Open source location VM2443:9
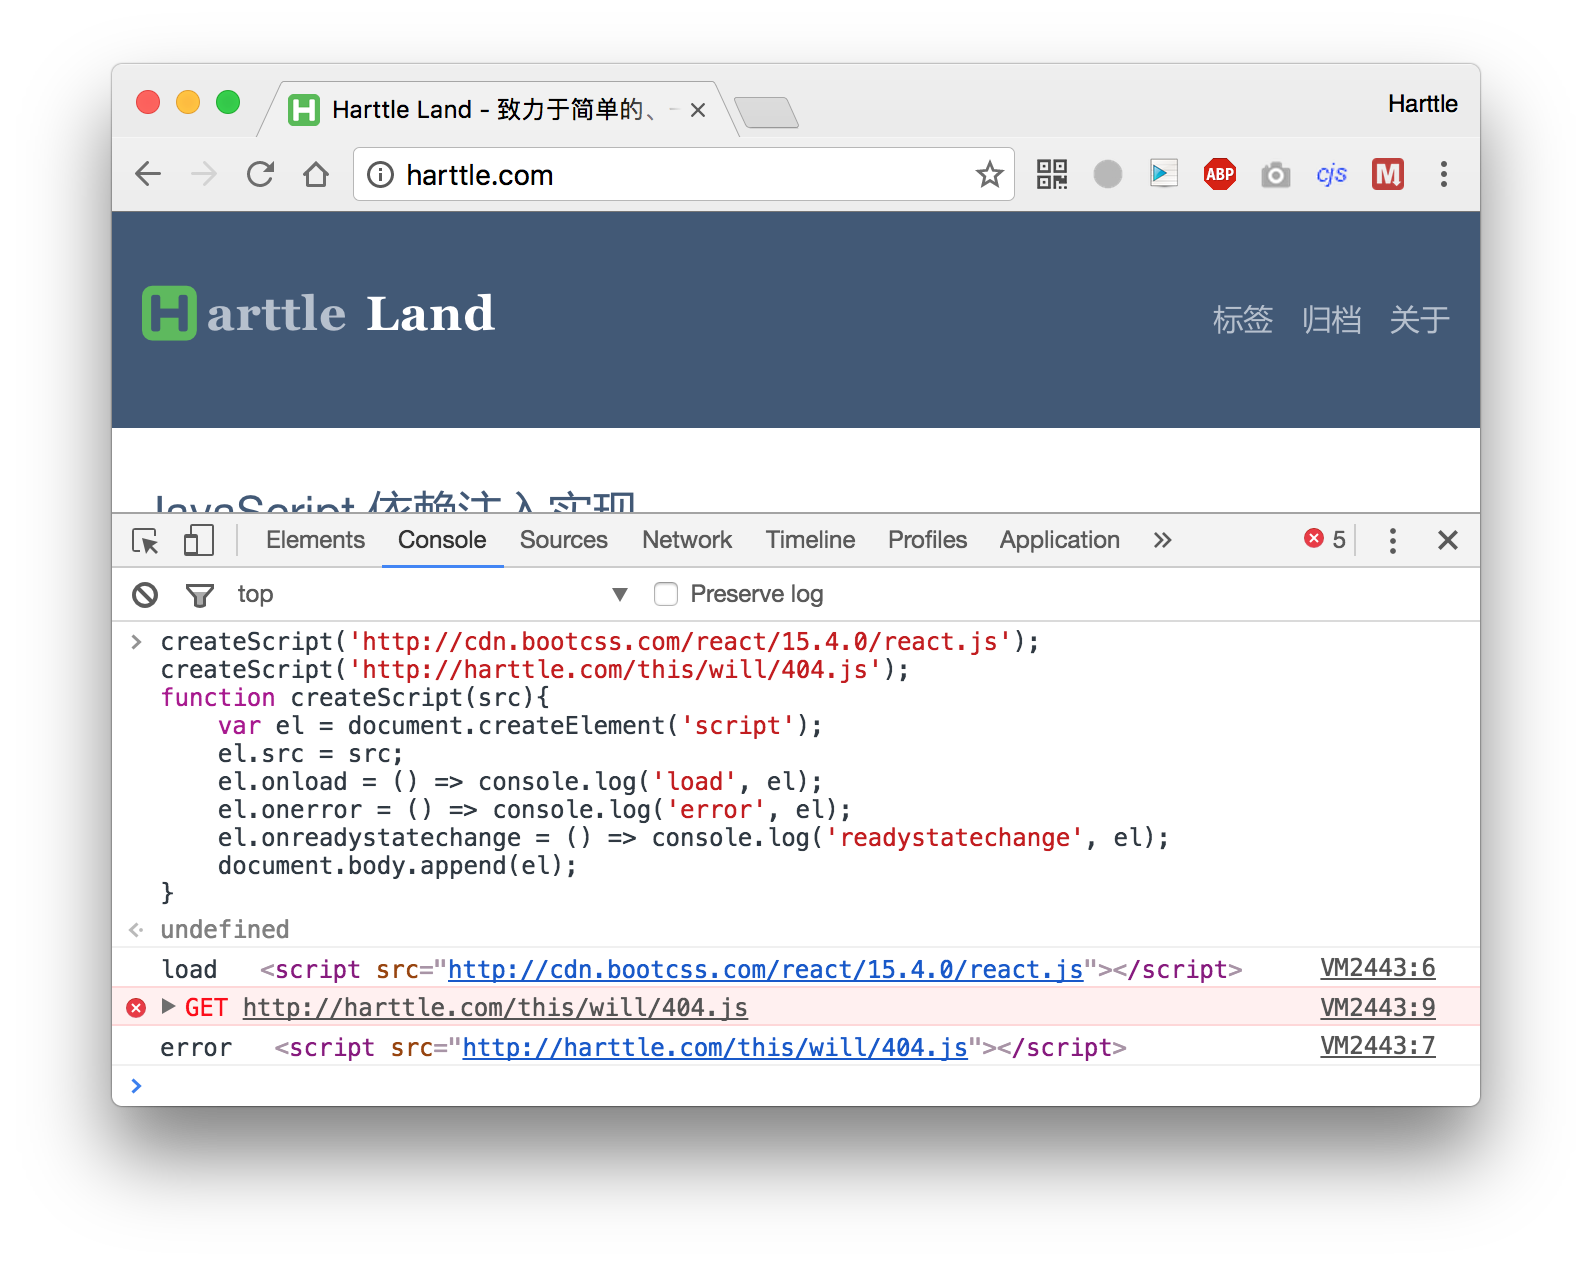 (1378, 1008)
